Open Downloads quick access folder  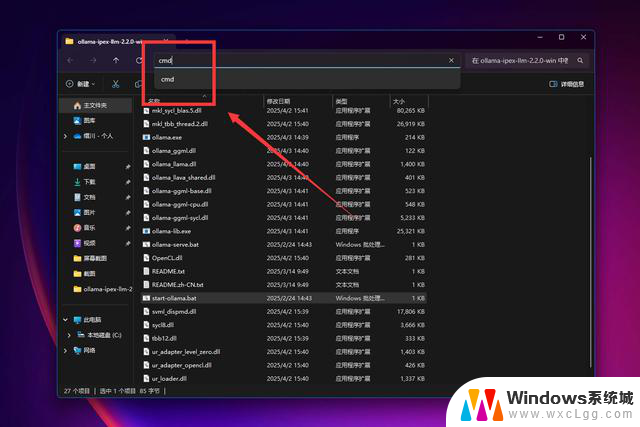(89, 182)
